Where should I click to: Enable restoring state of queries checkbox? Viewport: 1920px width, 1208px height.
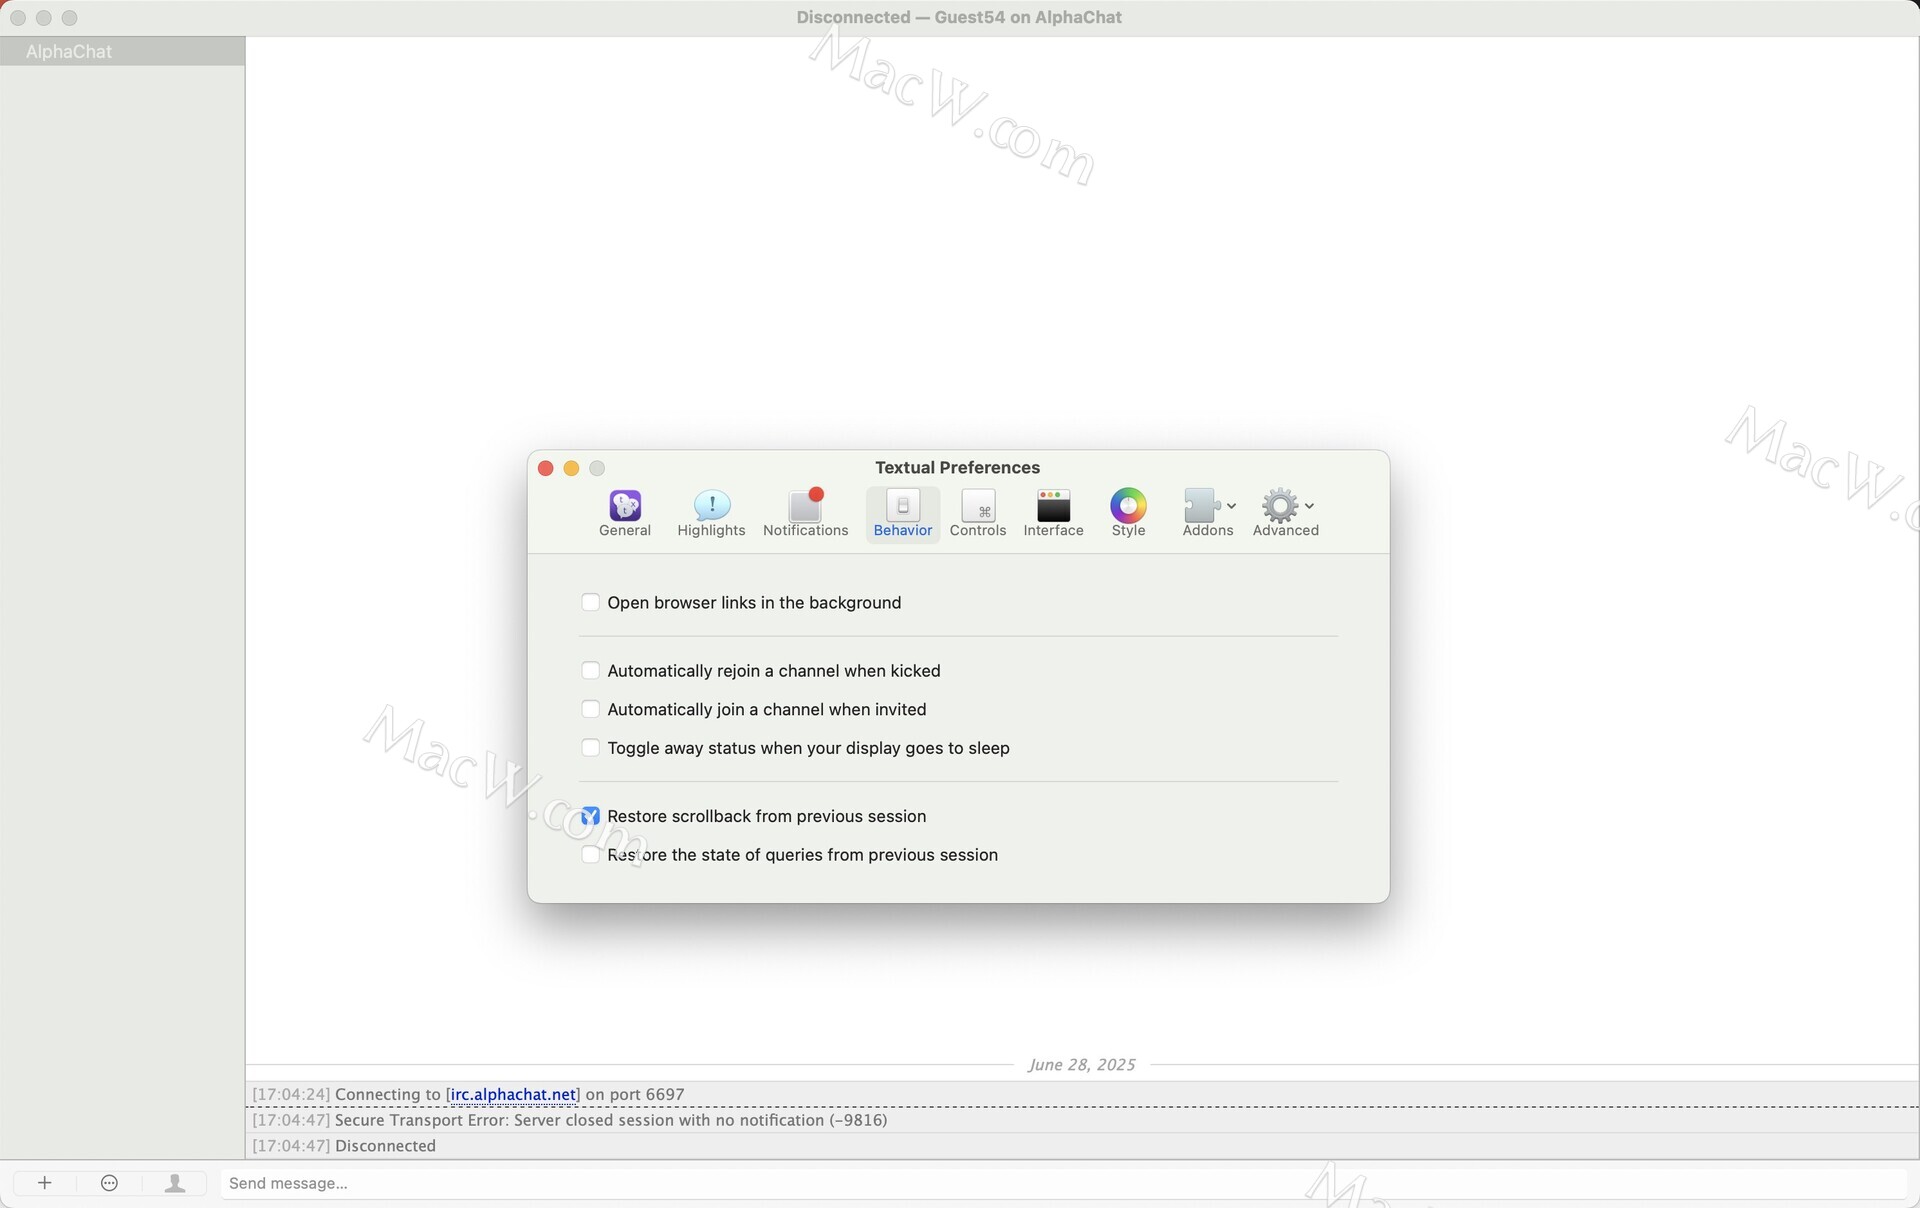[x=590, y=855]
